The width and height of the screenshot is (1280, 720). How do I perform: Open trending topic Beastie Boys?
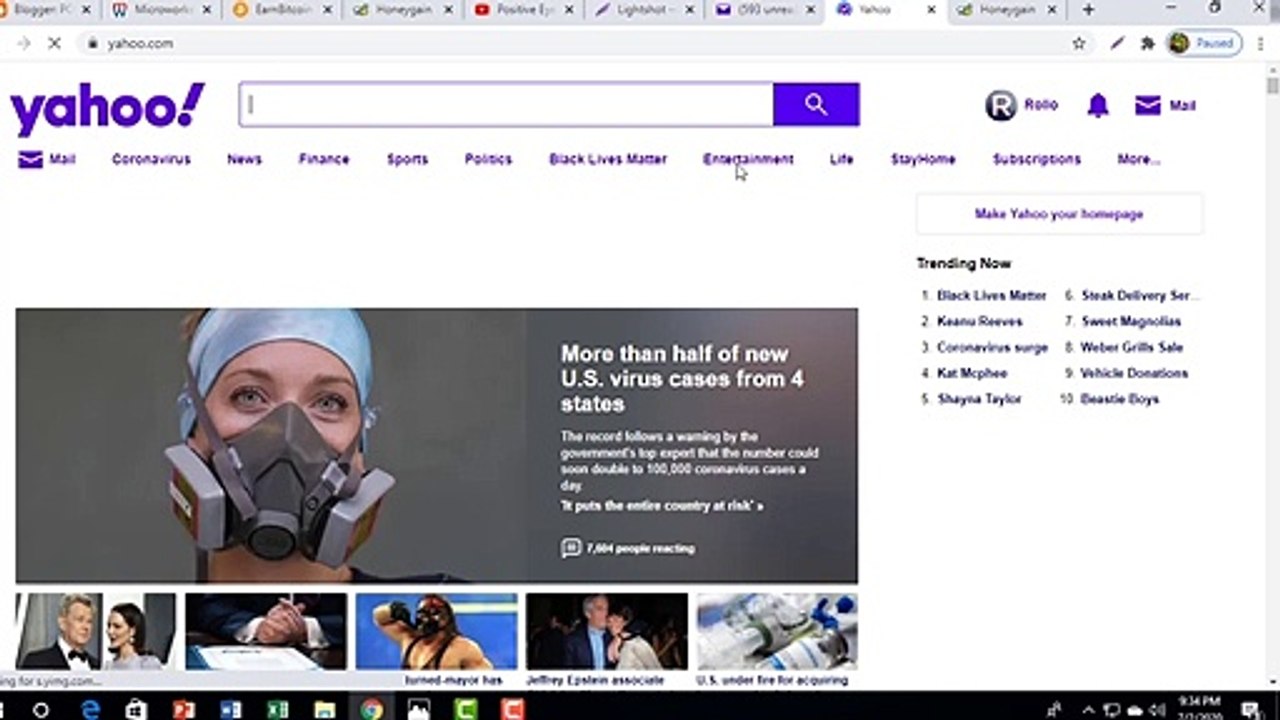tap(1120, 399)
